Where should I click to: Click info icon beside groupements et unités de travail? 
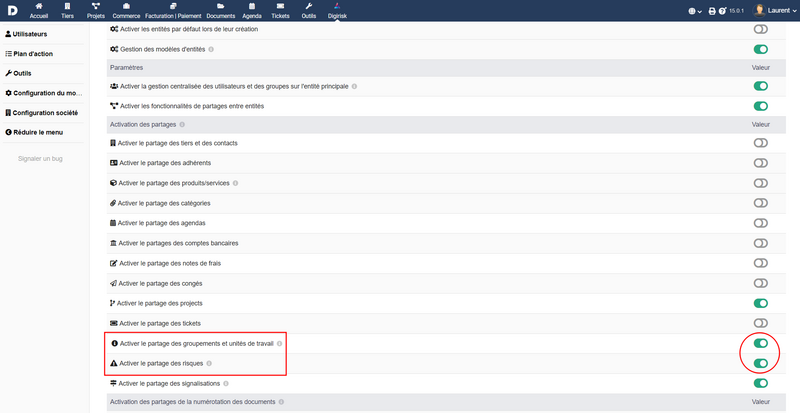click(280, 344)
